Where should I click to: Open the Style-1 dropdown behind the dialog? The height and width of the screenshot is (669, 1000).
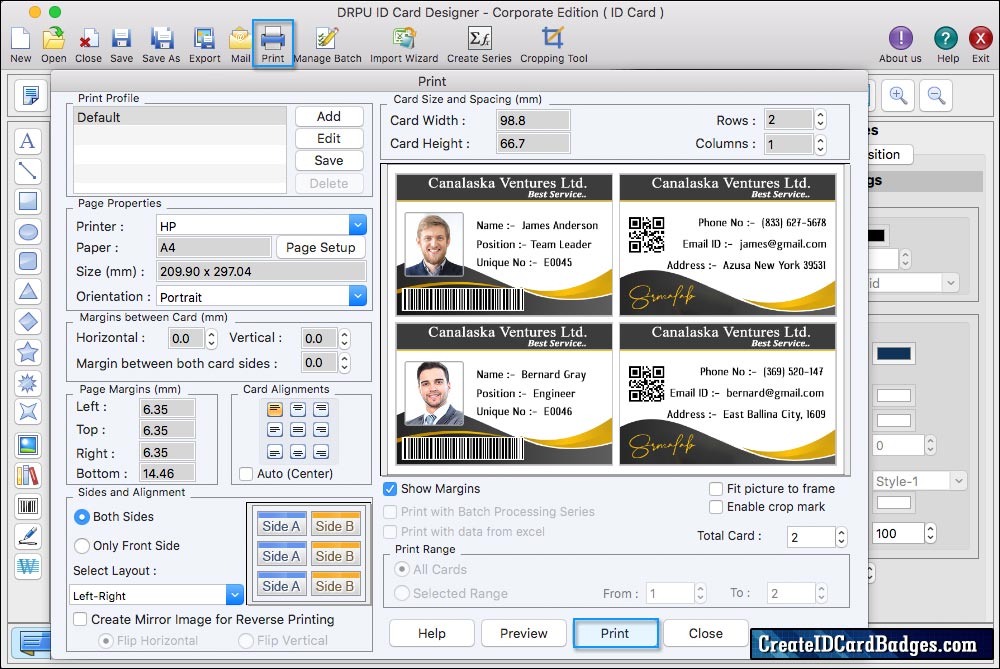click(919, 482)
